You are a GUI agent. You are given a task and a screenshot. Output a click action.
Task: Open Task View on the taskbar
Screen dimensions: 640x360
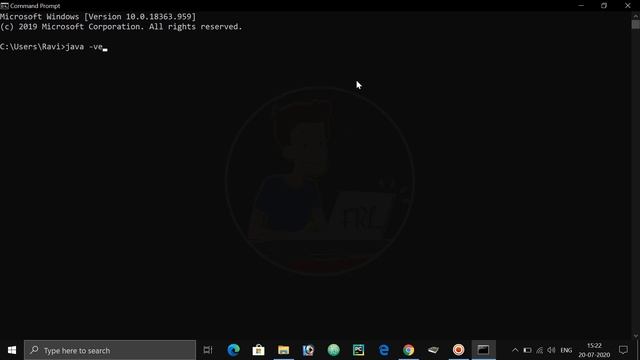(208, 350)
